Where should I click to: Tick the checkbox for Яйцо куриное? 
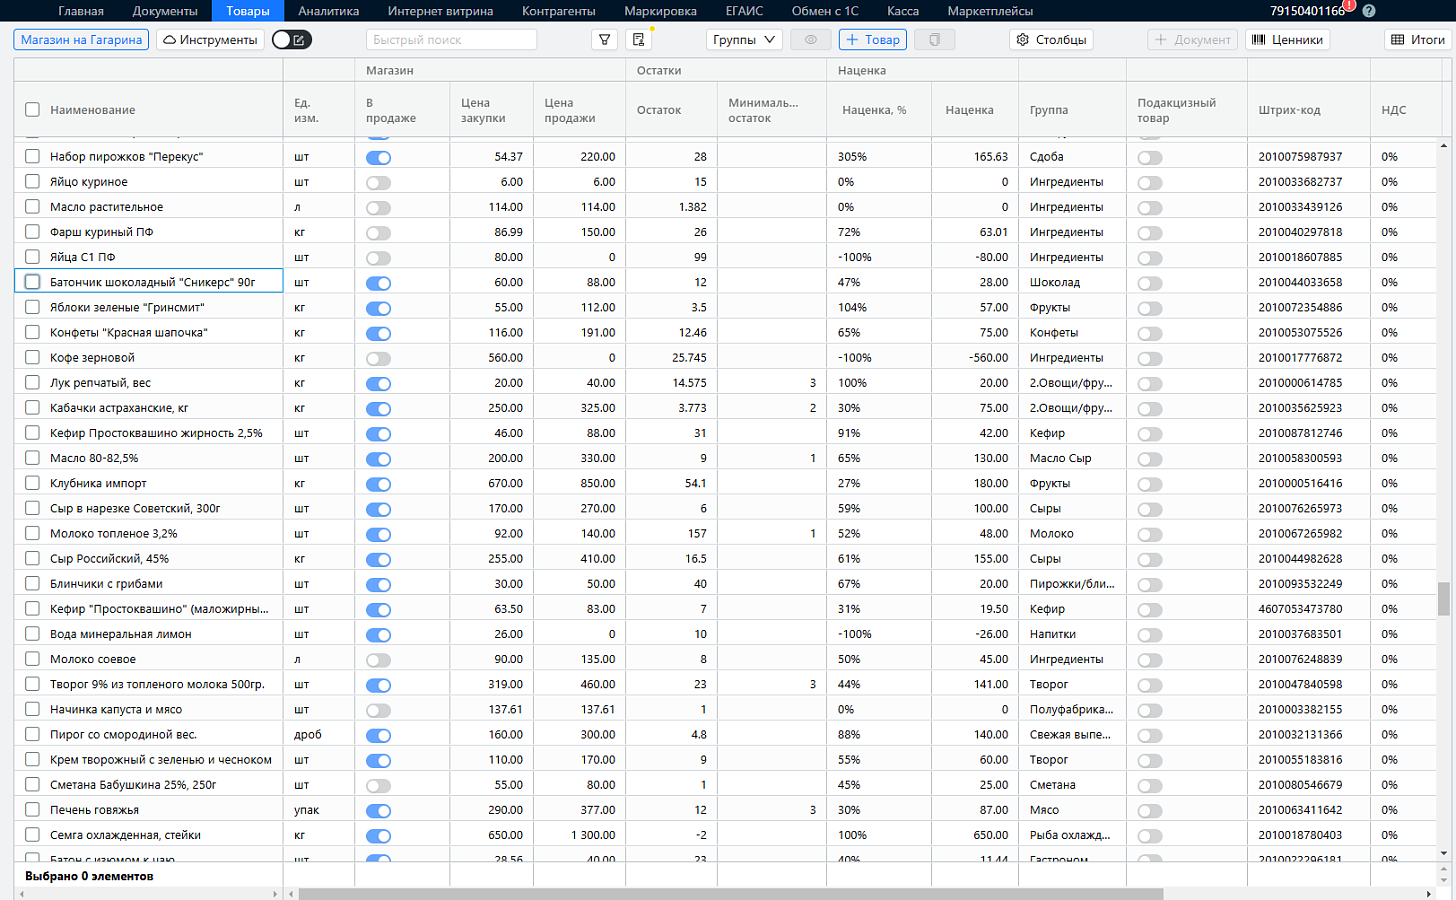pyautogui.click(x=32, y=182)
